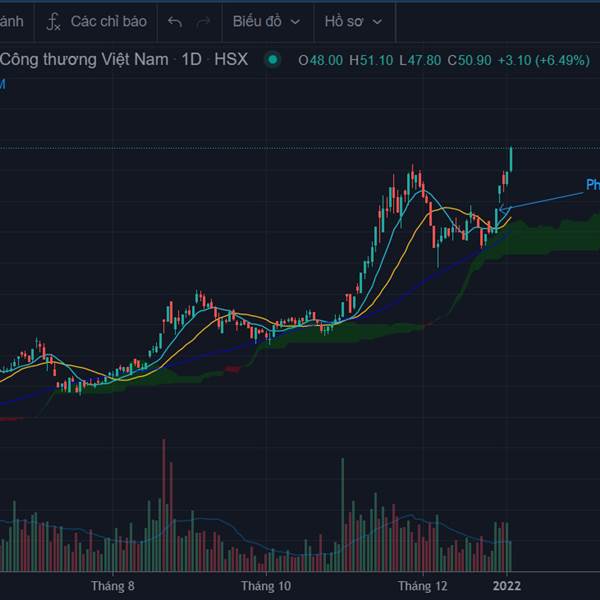
Task: Click the low price L47.80
Action: [x=421, y=60]
